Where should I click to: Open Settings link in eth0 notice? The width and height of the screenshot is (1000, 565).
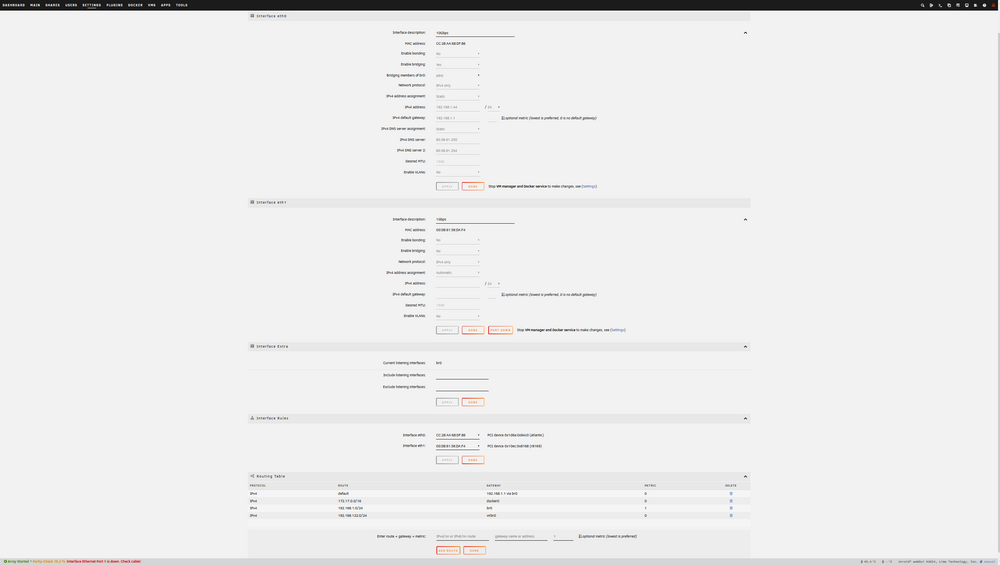coord(589,186)
